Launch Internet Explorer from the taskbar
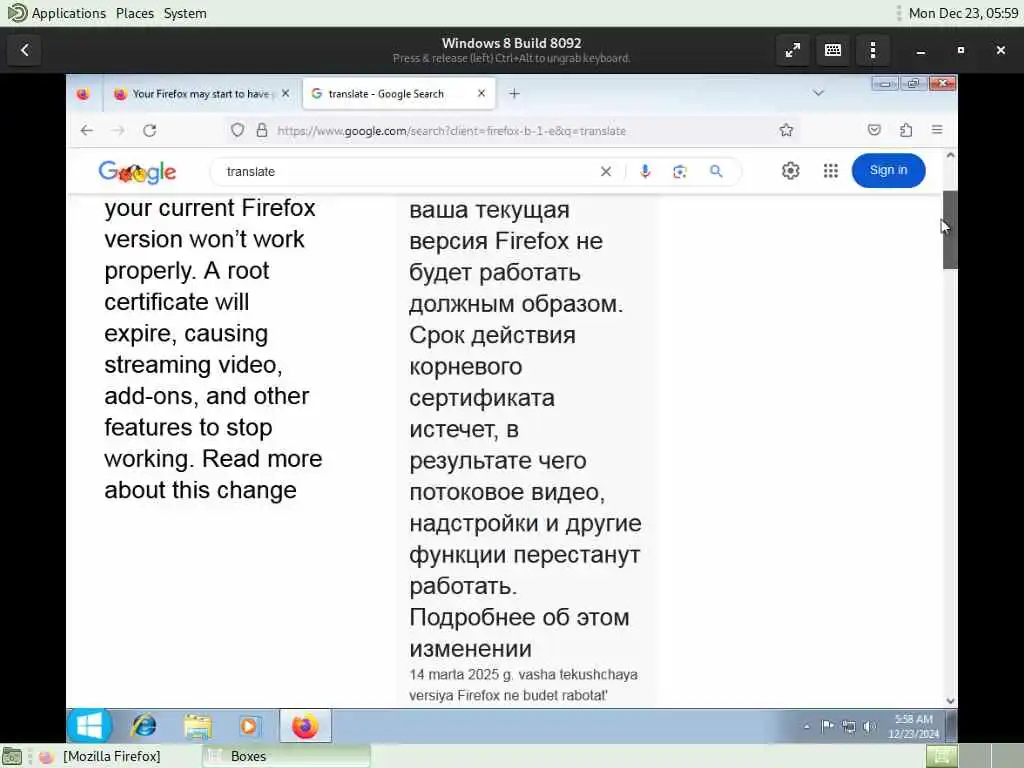1024x768 pixels. [144, 726]
